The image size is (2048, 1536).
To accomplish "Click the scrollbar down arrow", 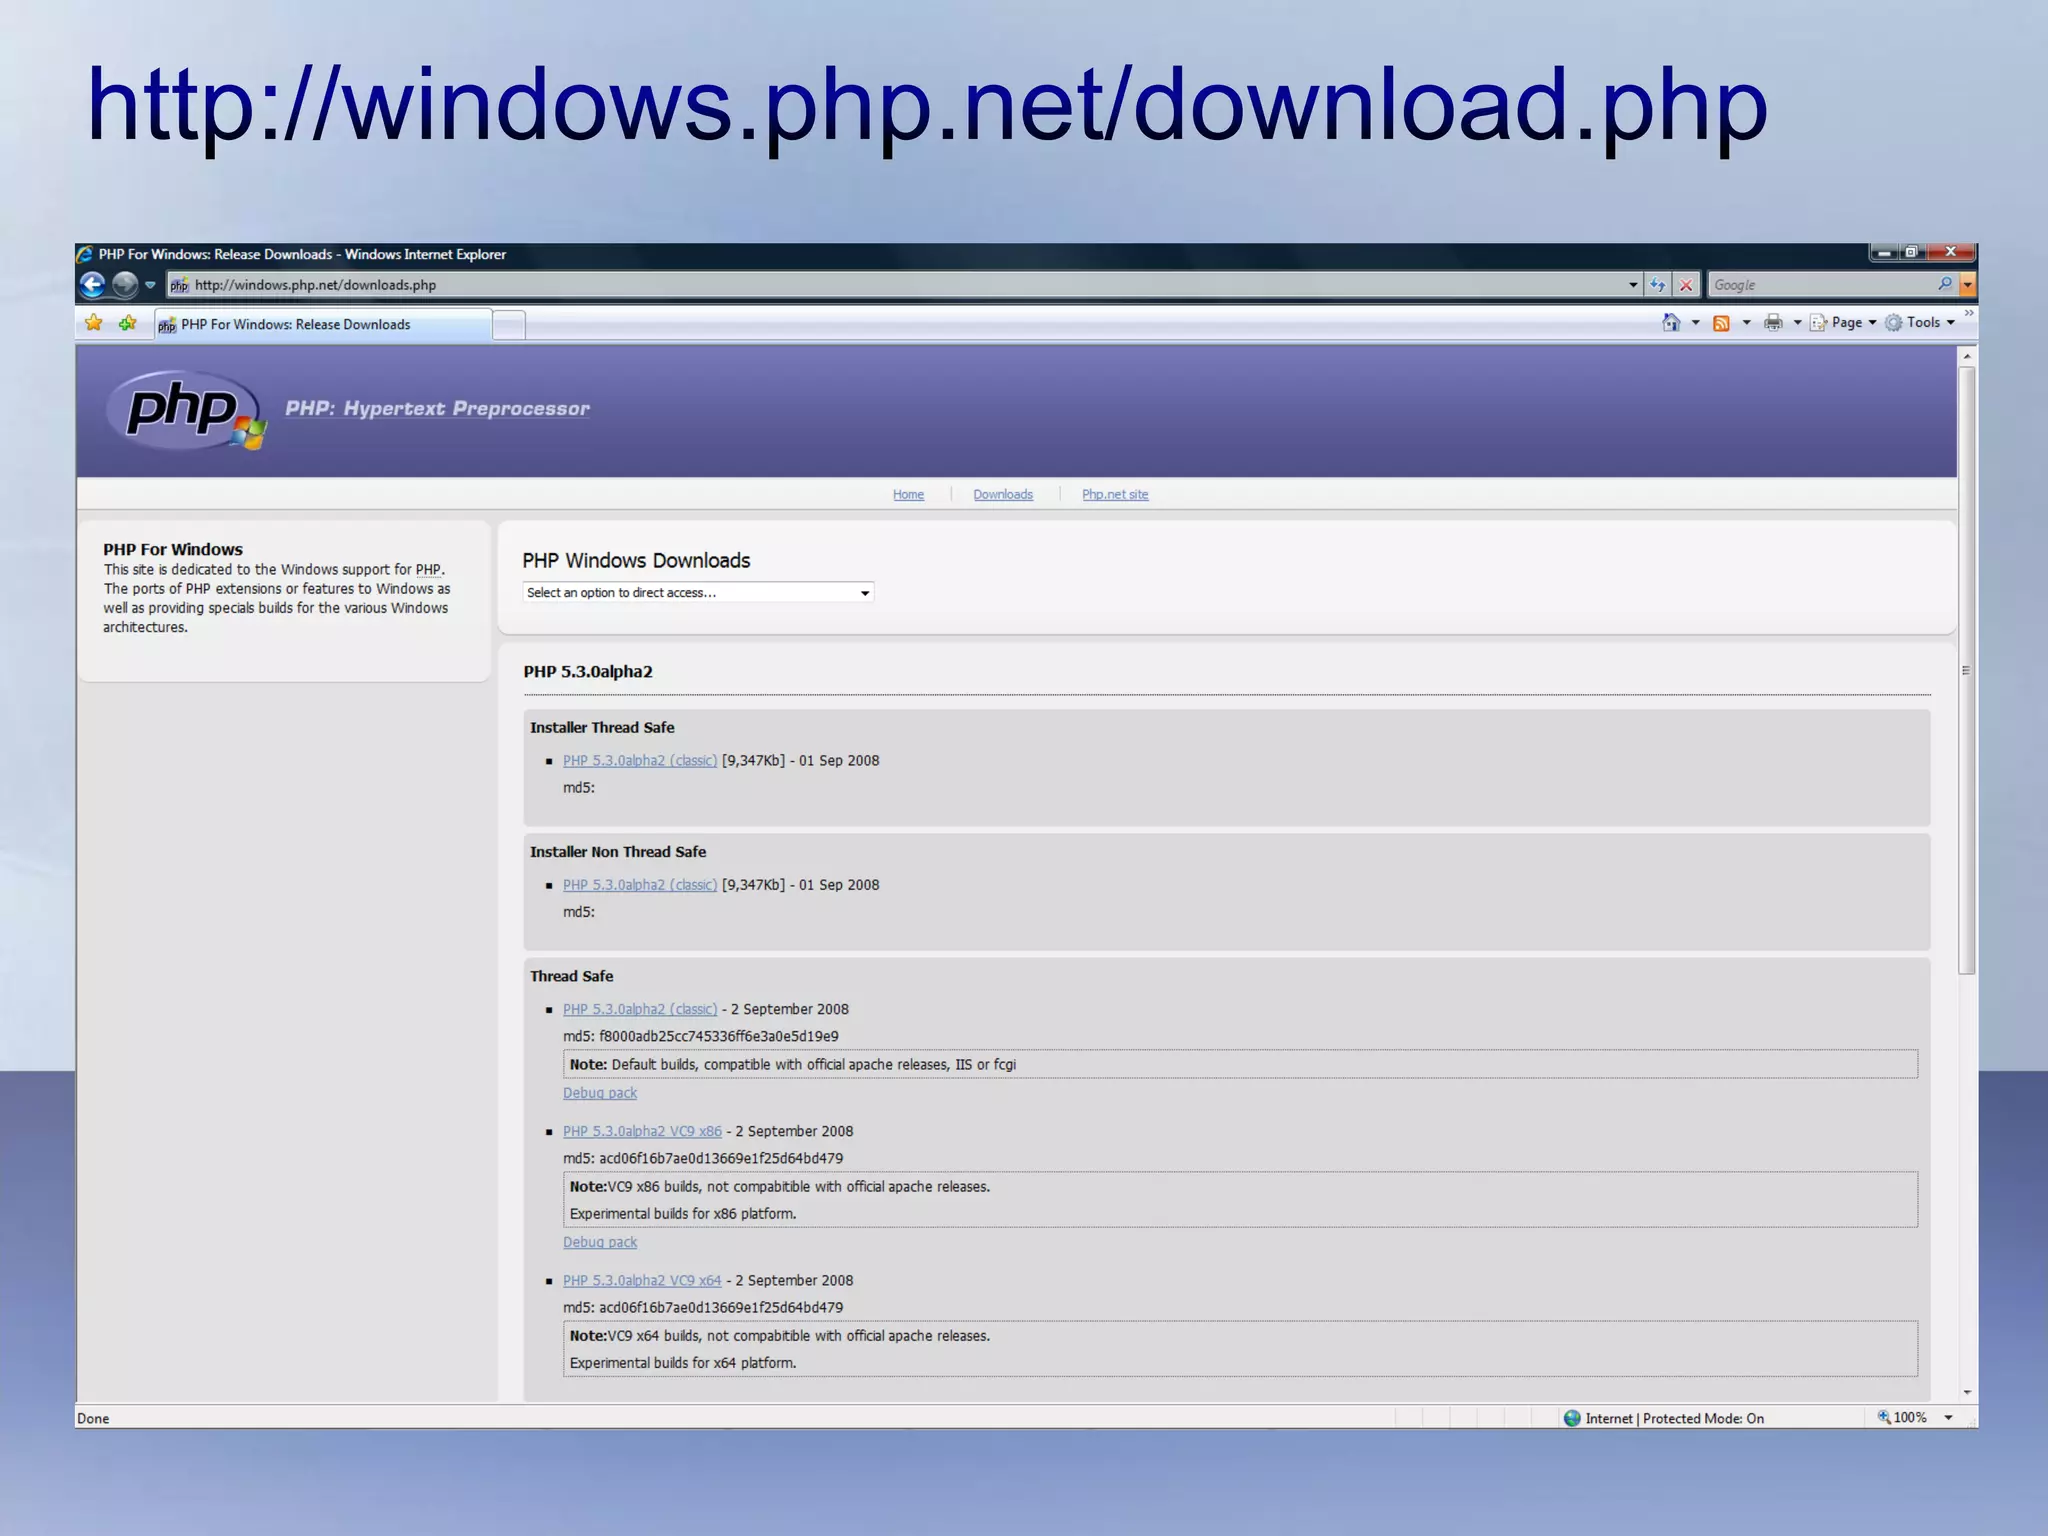I will [x=1967, y=1392].
